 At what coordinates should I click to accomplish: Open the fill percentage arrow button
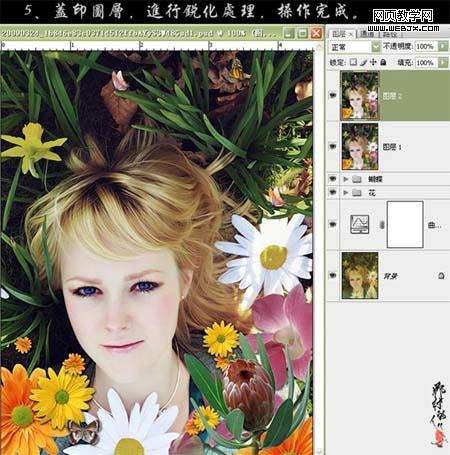pos(443,62)
